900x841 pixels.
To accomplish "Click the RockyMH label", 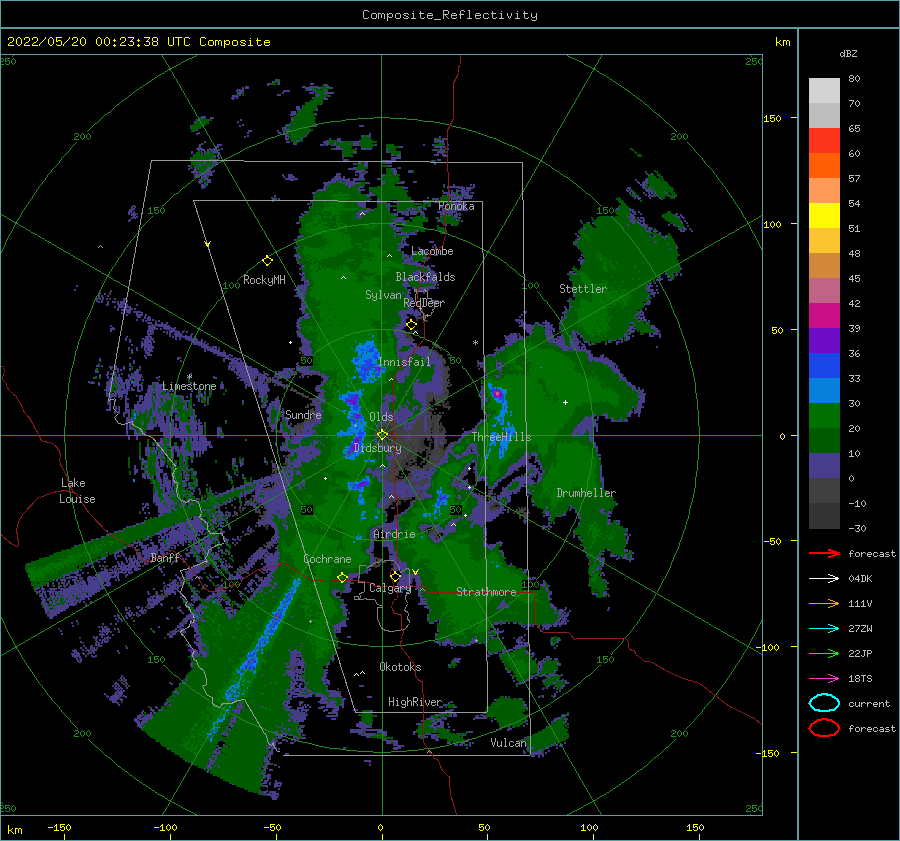I will [264, 280].
